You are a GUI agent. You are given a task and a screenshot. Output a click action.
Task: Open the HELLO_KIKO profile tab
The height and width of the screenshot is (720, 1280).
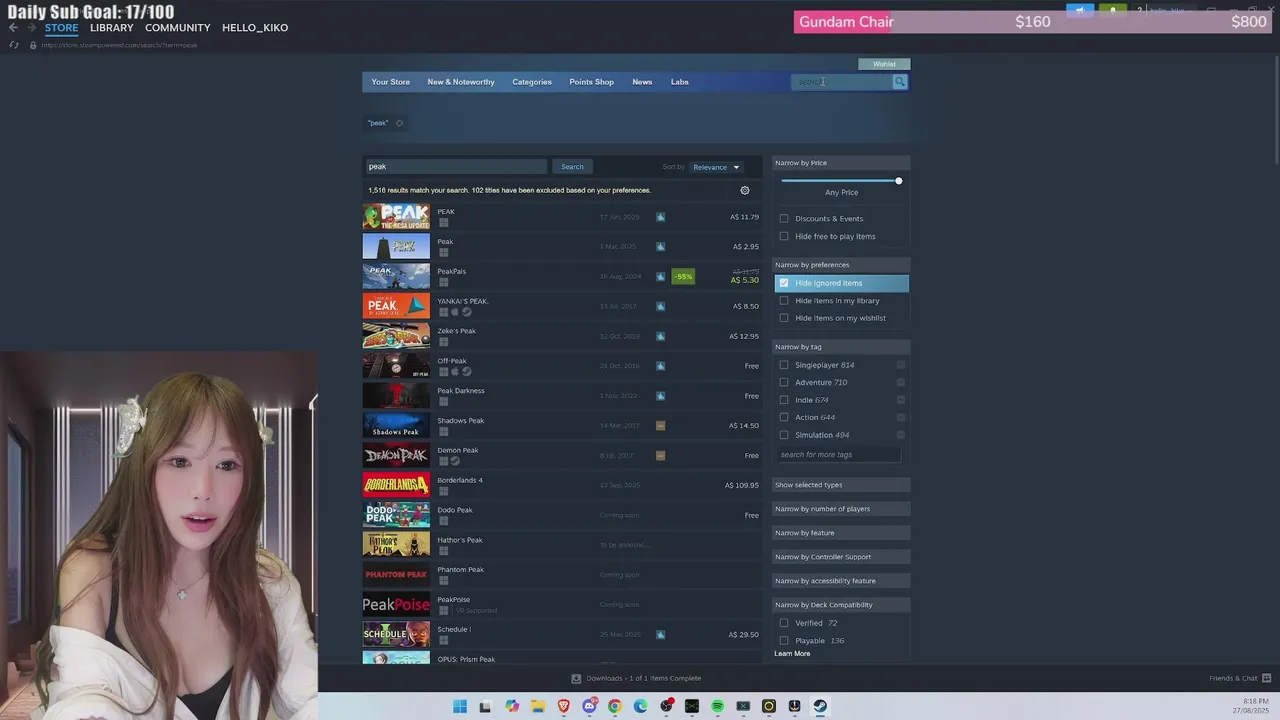click(255, 28)
